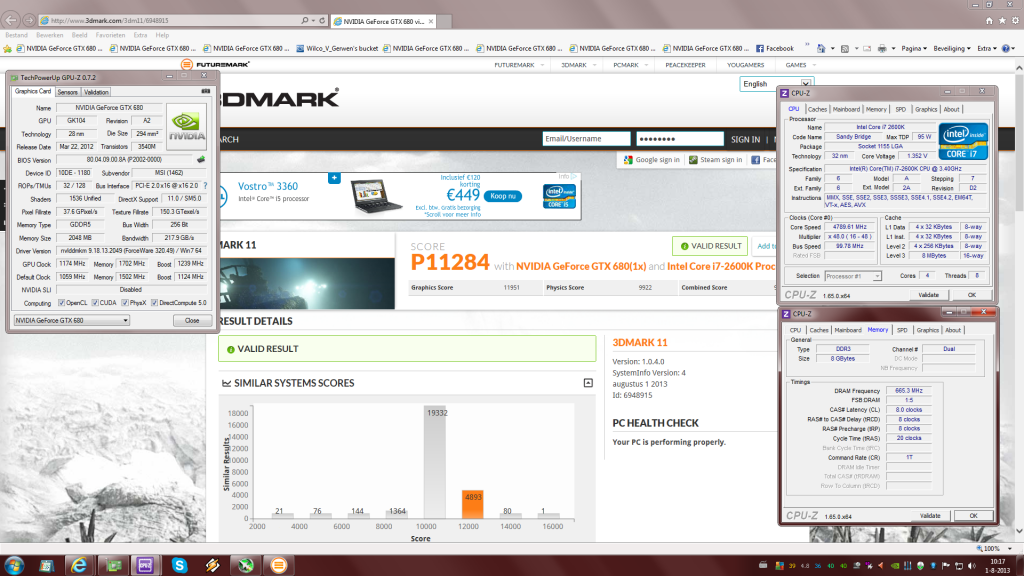Click the Home icon beside the Favorites star
This screenshot has width=1024, height=576.
989,21
